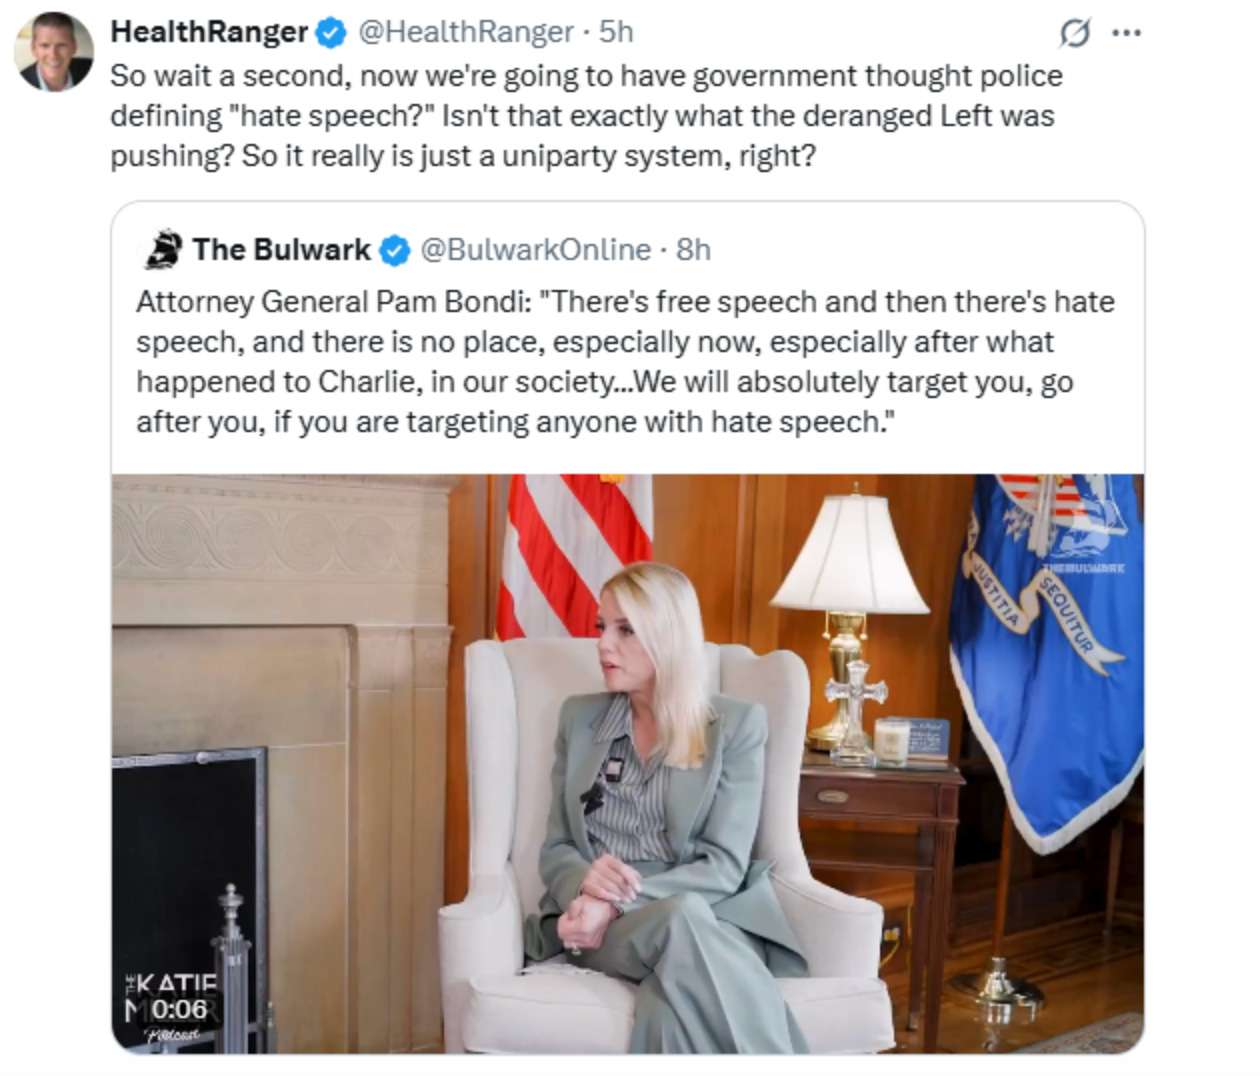
Task: Click HealthRanger's blue verified checkmark badge
Action: [331, 33]
